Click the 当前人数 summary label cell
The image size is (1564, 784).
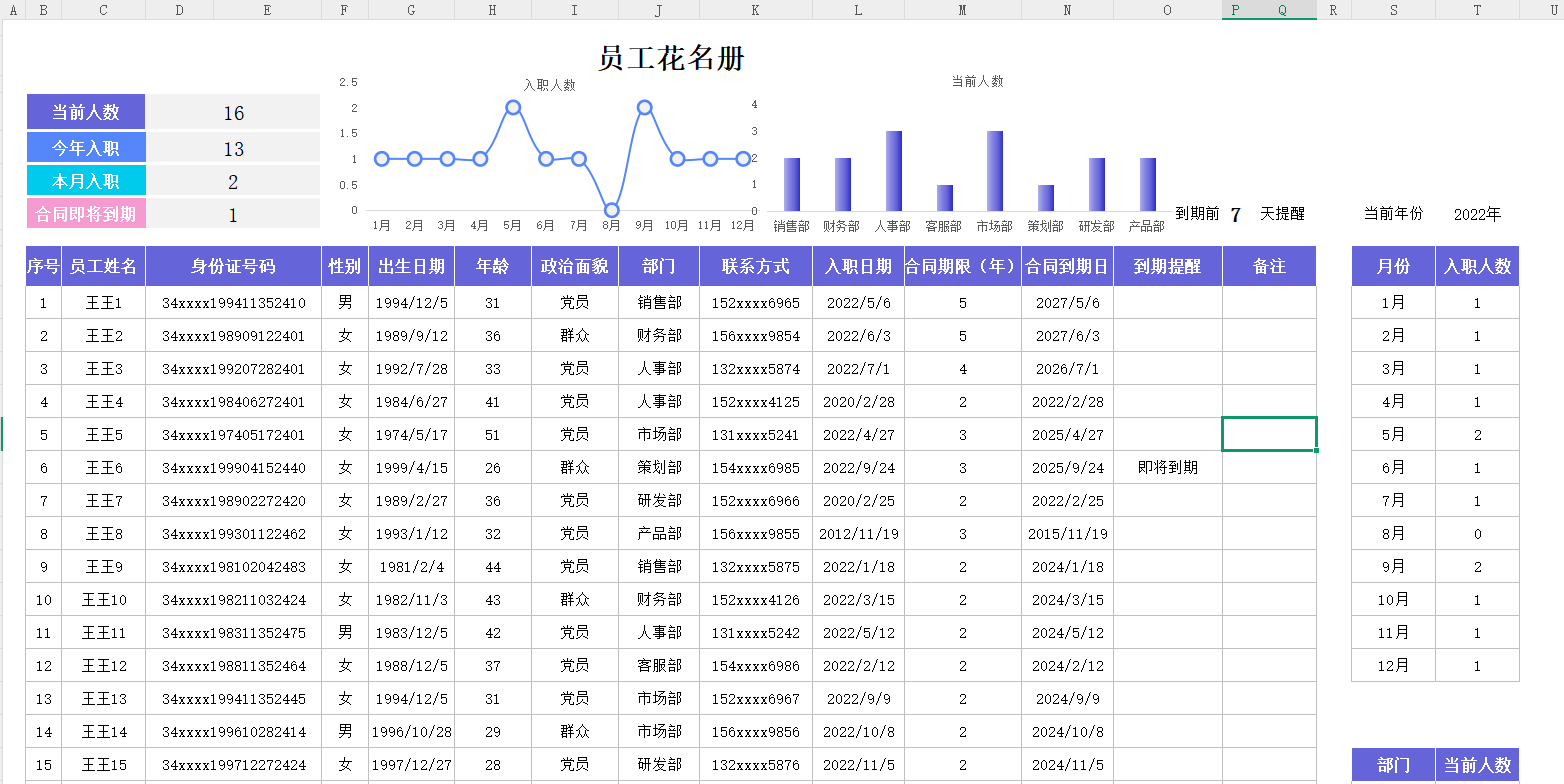tap(86, 112)
